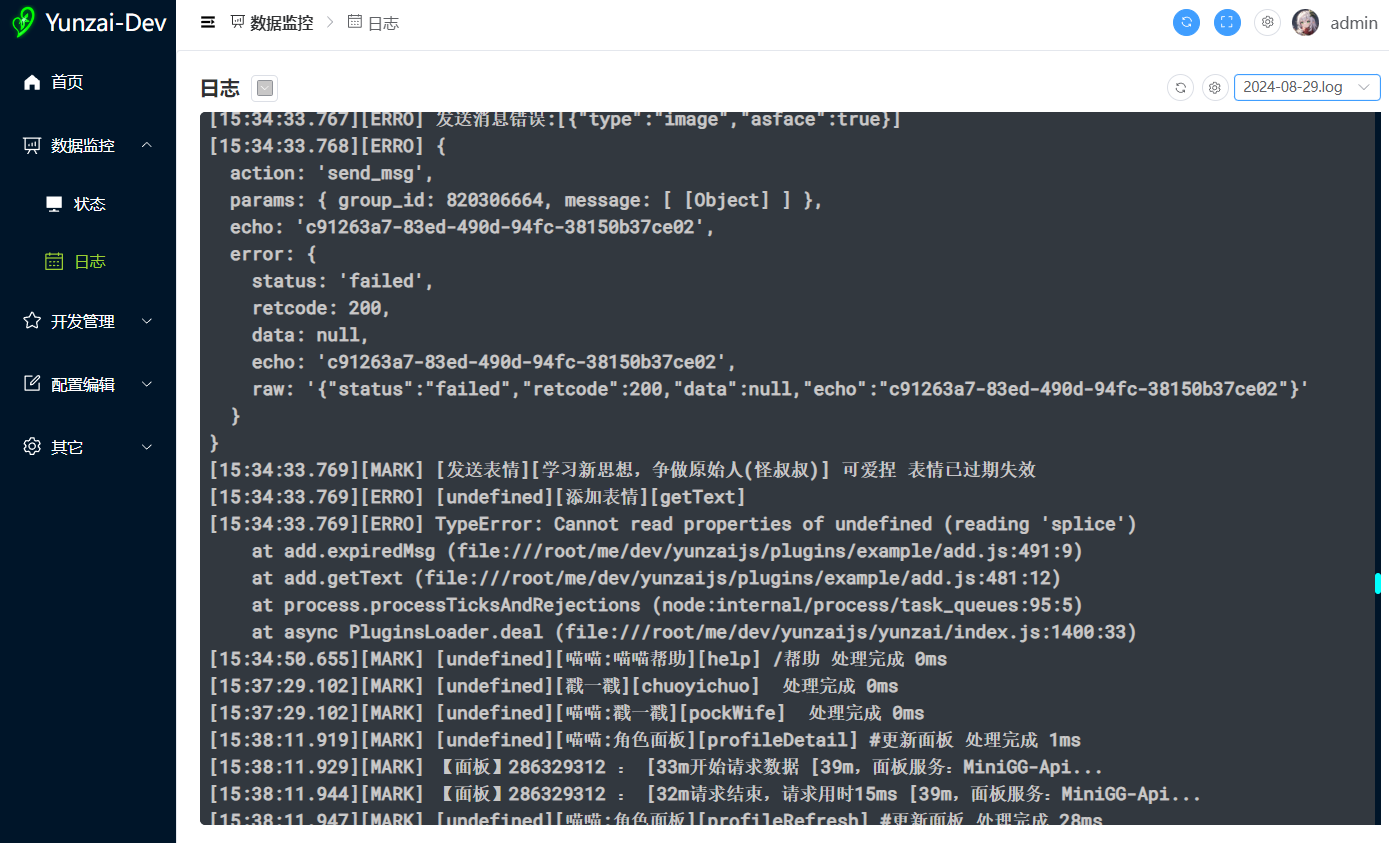This screenshot has width=1389, height=843.
Task: Click the admin username in header
Action: click(x=1354, y=22)
